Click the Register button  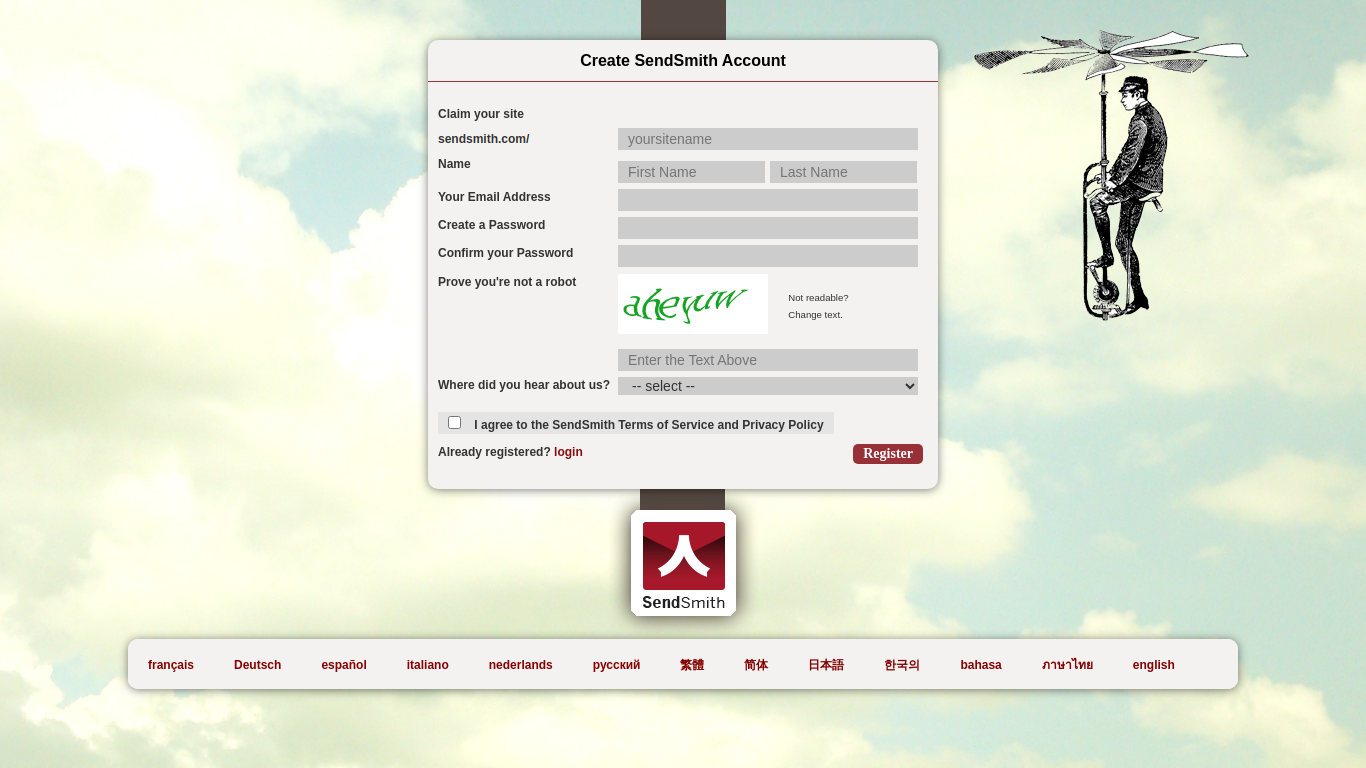tap(888, 454)
